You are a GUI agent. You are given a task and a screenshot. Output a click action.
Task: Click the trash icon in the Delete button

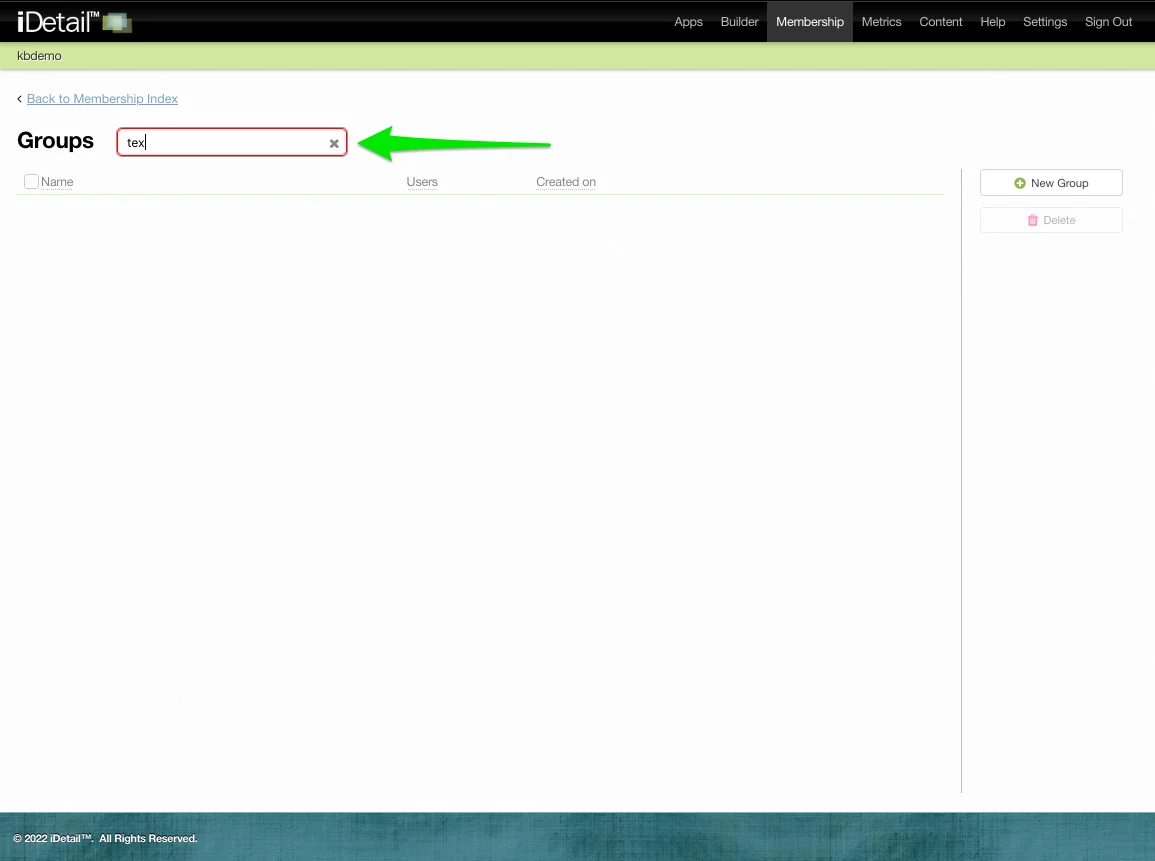(1033, 220)
